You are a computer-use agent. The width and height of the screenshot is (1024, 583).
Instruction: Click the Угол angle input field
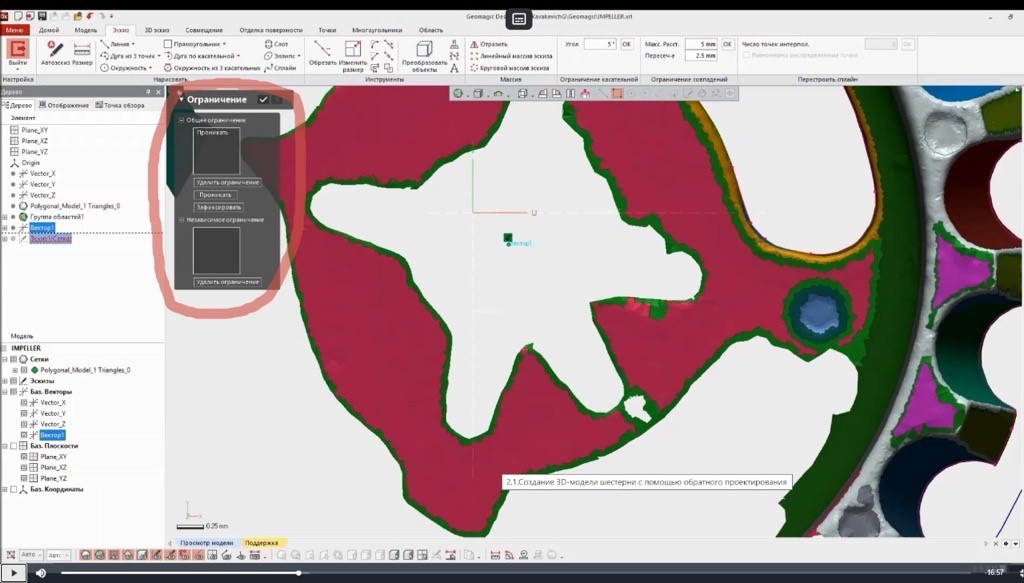pos(600,44)
